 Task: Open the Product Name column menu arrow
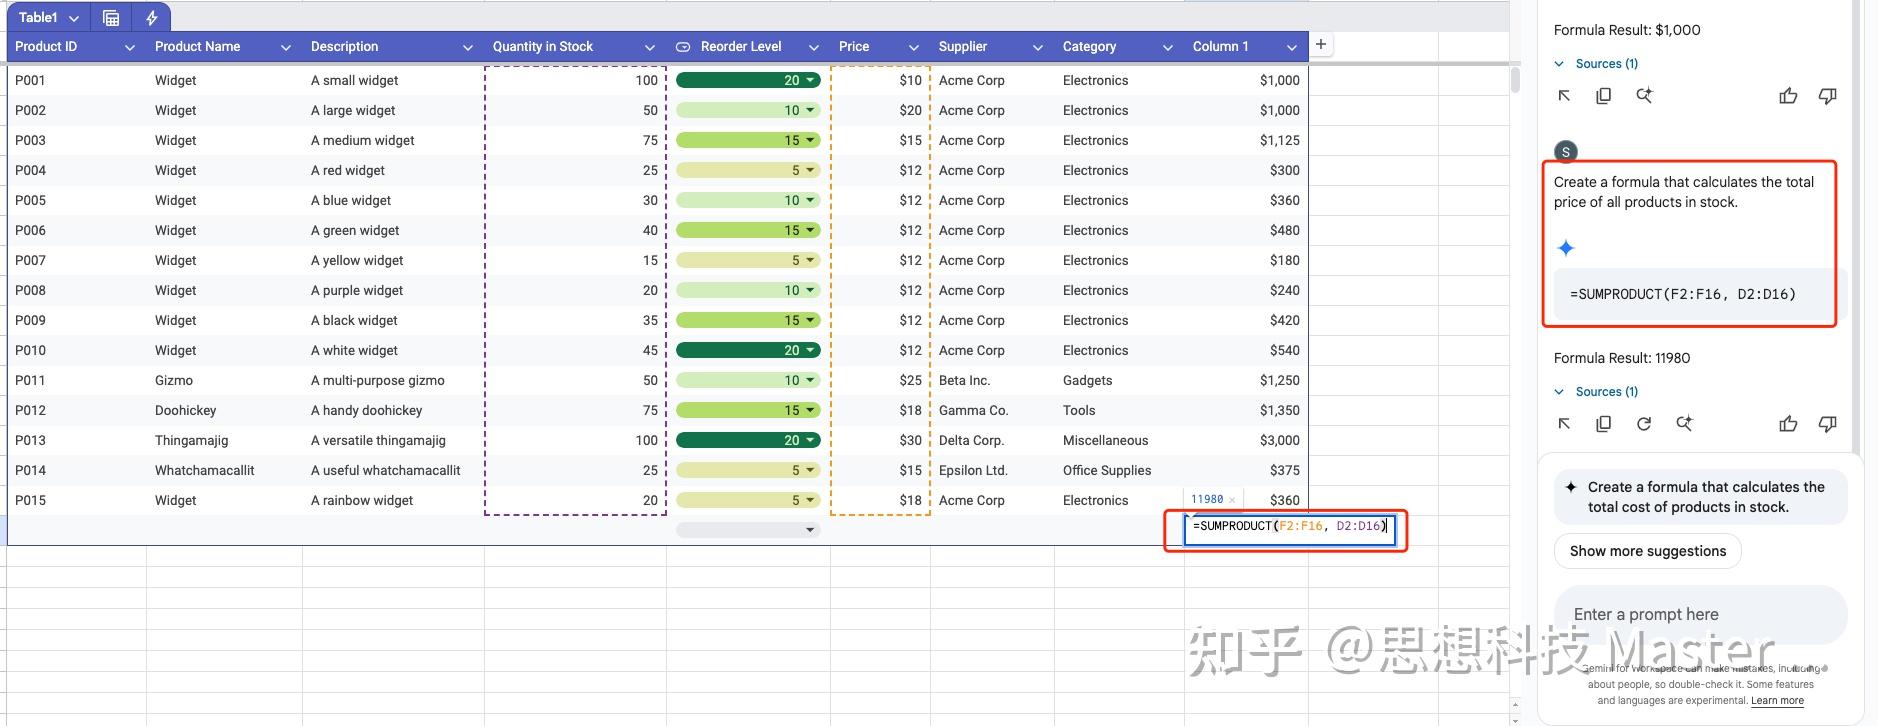coord(285,47)
